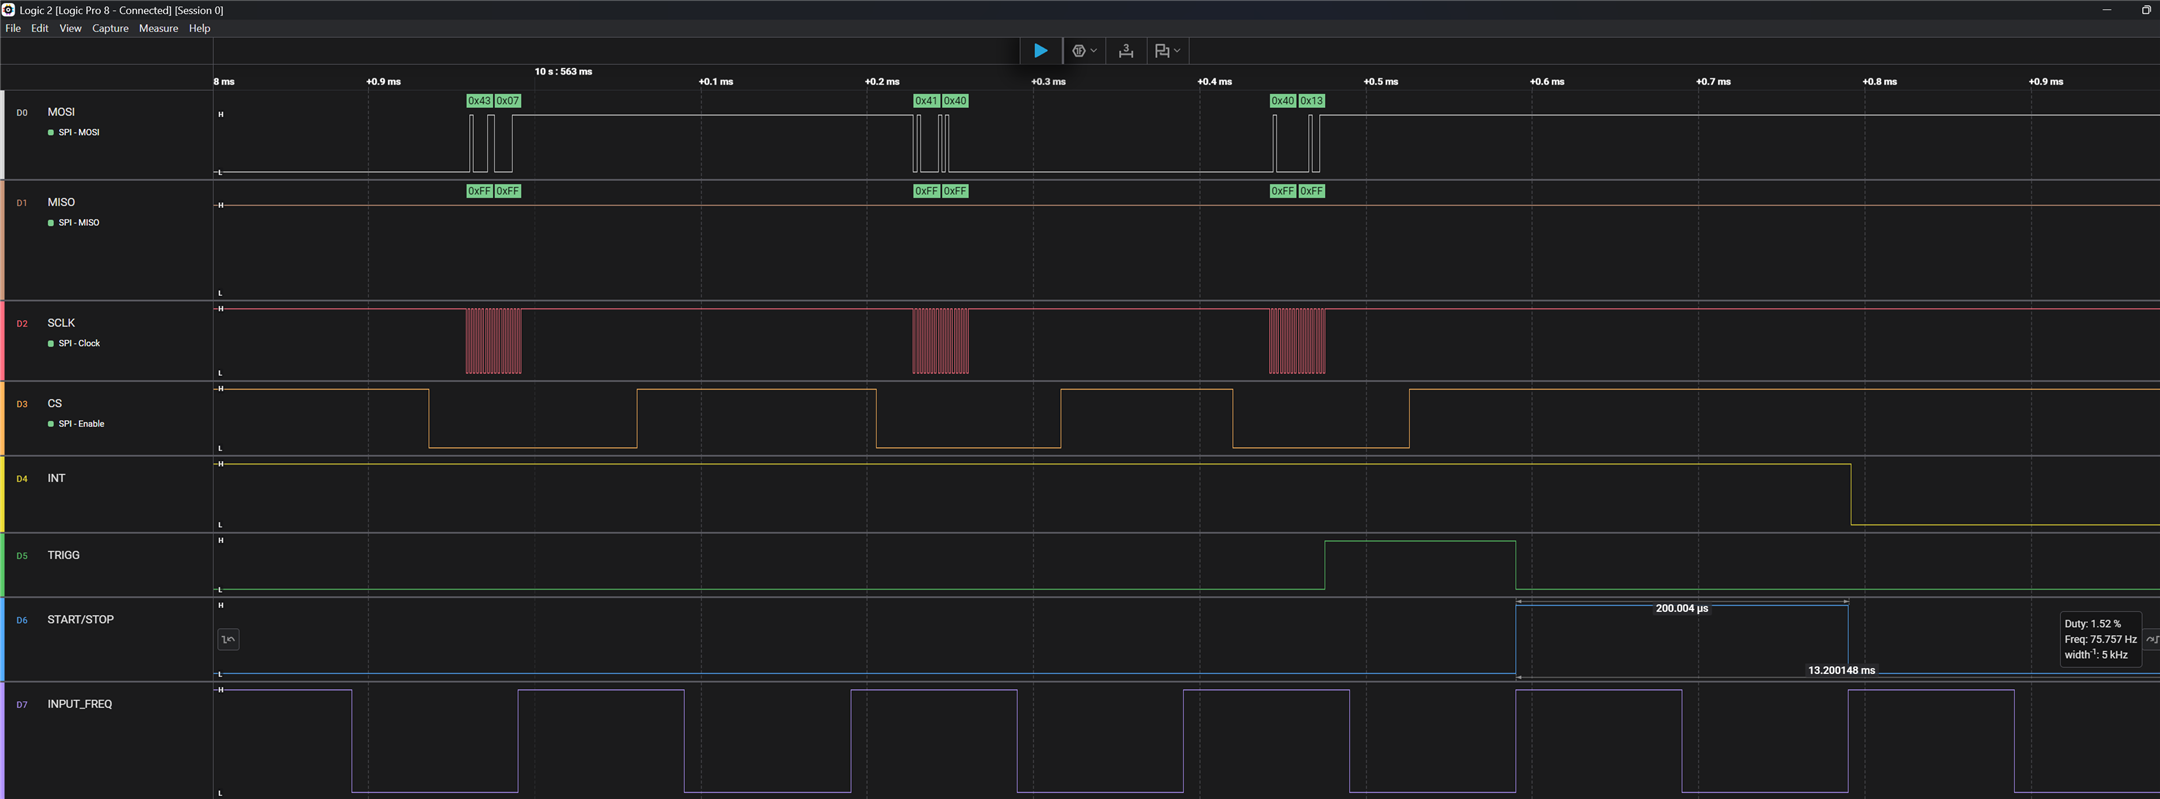Start capture with the blue play button
2160x799 pixels.
(1040, 50)
